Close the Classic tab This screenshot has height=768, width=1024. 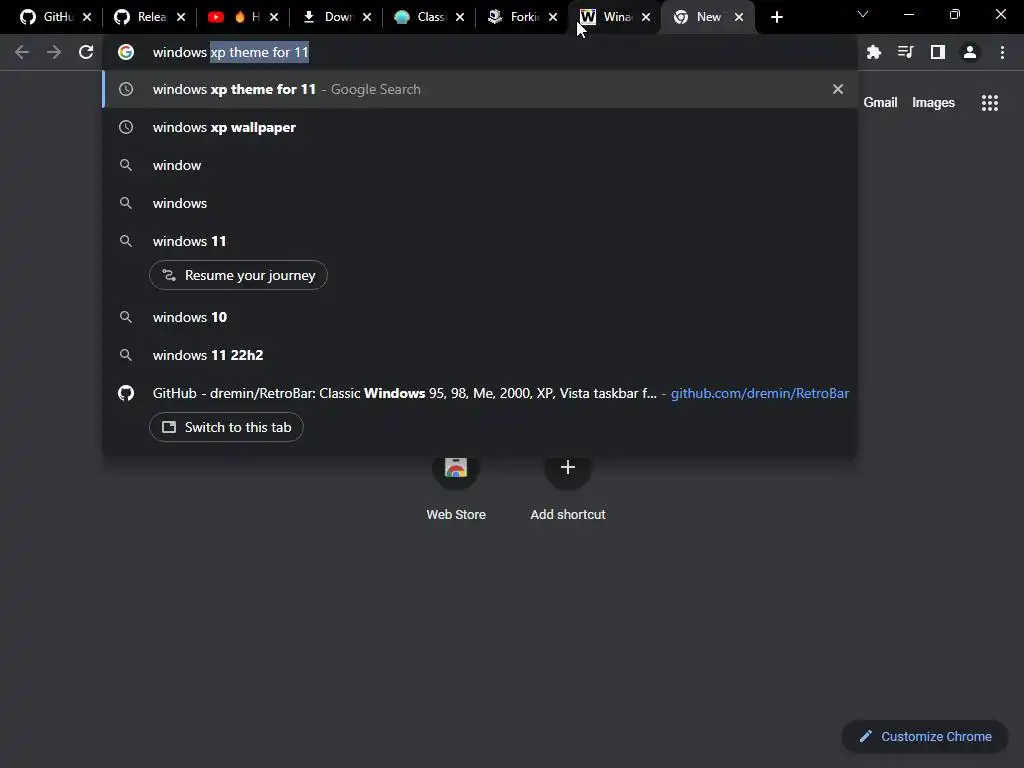pos(460,18)
